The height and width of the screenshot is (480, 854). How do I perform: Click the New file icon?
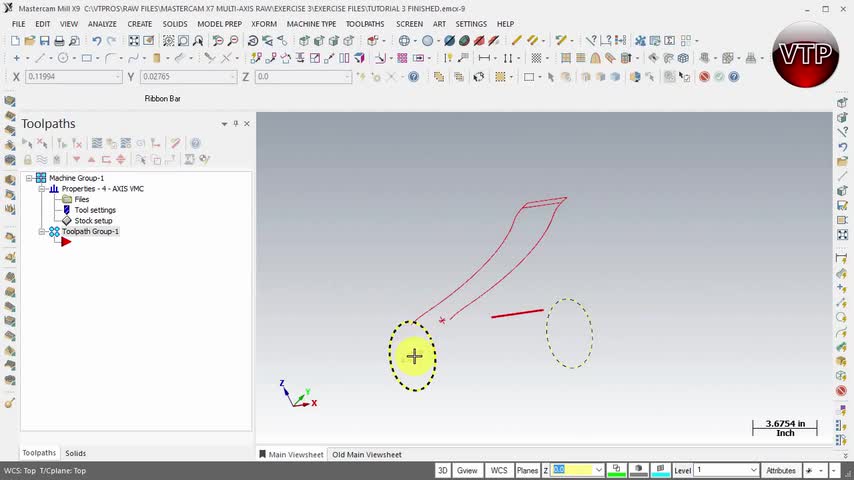[x=15, y=41]
